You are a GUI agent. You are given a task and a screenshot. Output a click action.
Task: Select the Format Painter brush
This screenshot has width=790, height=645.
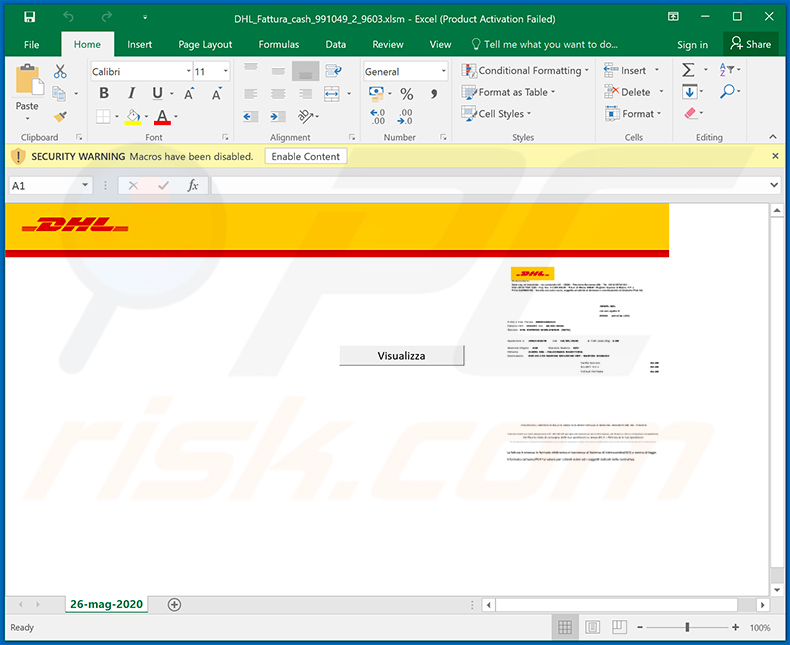60,116
